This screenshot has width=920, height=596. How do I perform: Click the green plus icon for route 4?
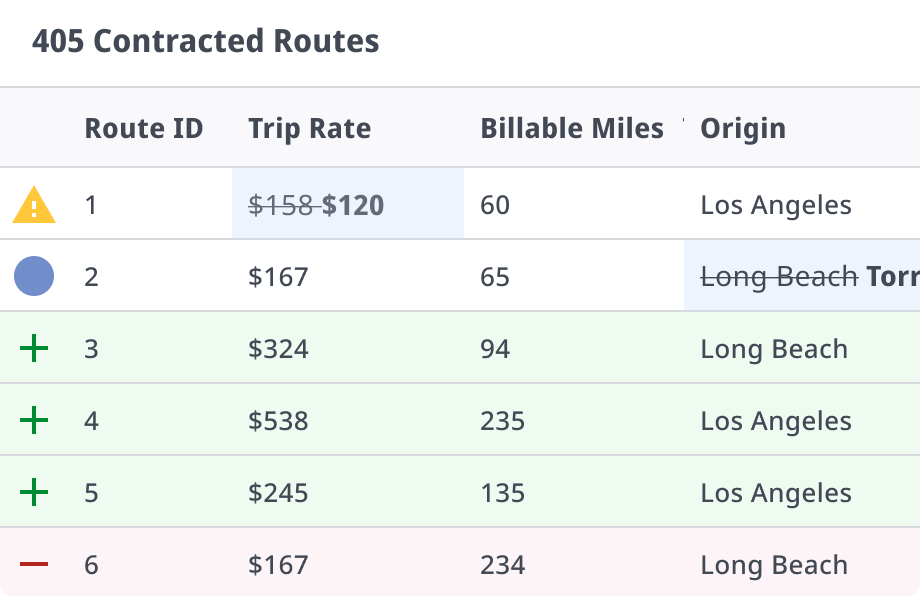[x=34, y=421]
